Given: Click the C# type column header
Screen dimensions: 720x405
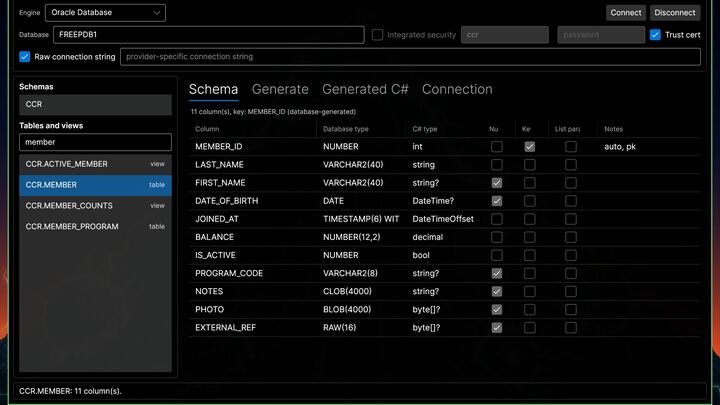Looking at the screenshot, I should pyautogui.click(x=425, y=129).
